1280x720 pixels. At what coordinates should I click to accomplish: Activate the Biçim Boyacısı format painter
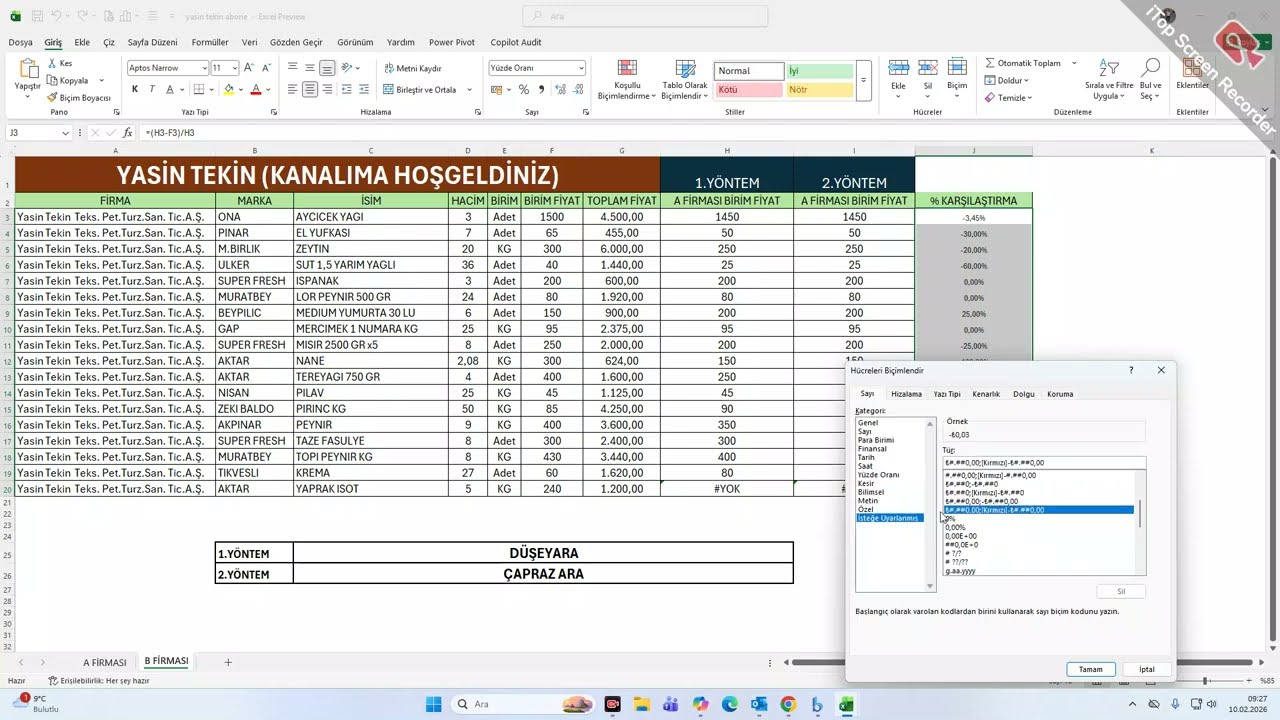[79, 97]
